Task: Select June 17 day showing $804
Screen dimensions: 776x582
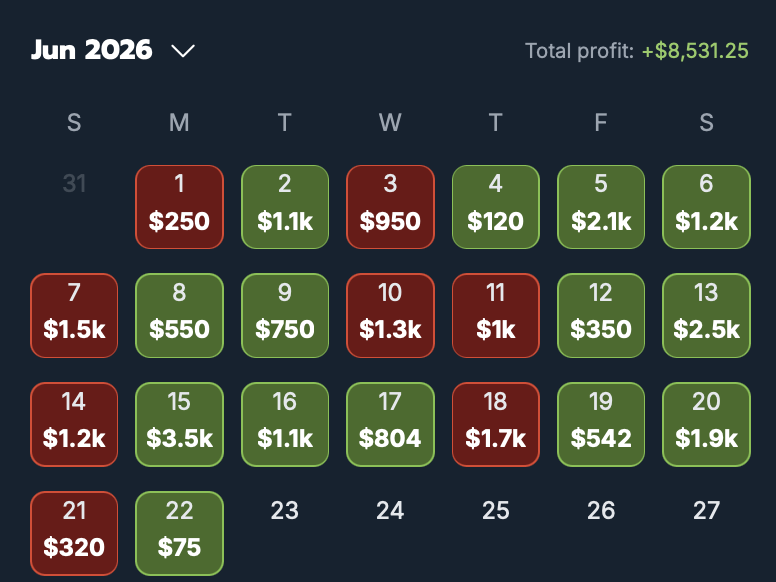Action: [x=390, y=425]
